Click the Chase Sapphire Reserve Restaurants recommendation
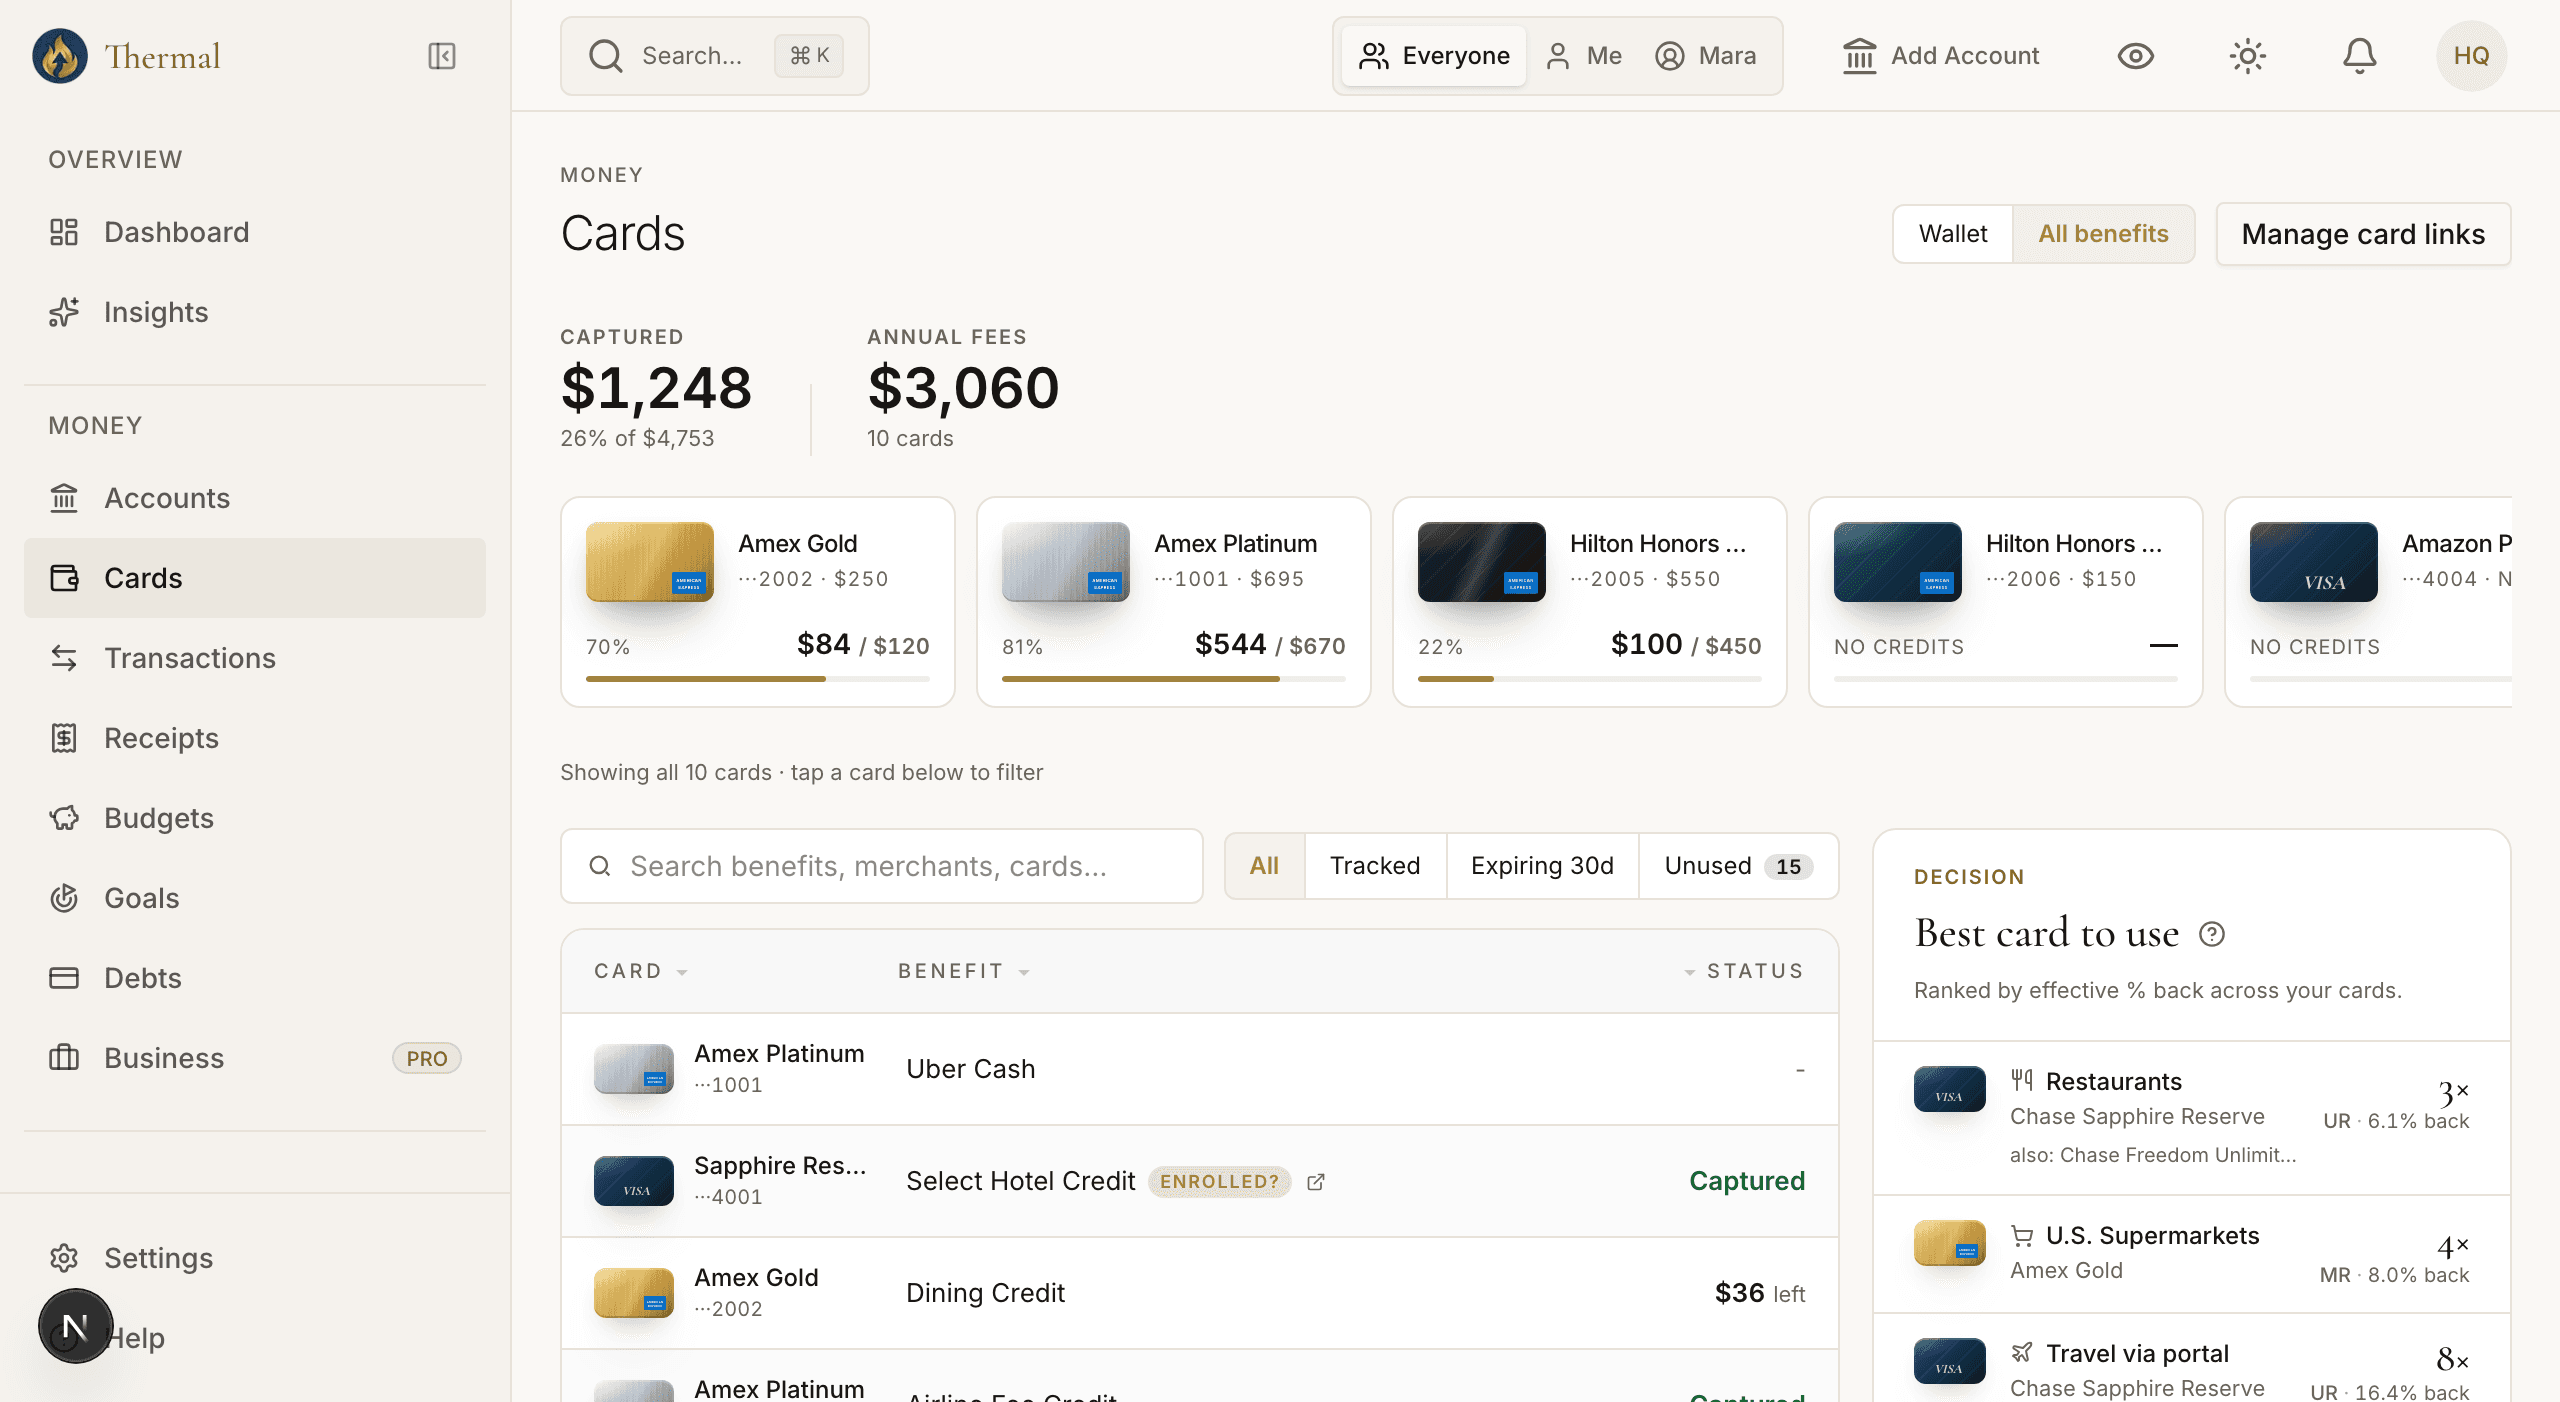Image resolution: width=2560 pixels, height=1402 pixels. [2191, 1118]
